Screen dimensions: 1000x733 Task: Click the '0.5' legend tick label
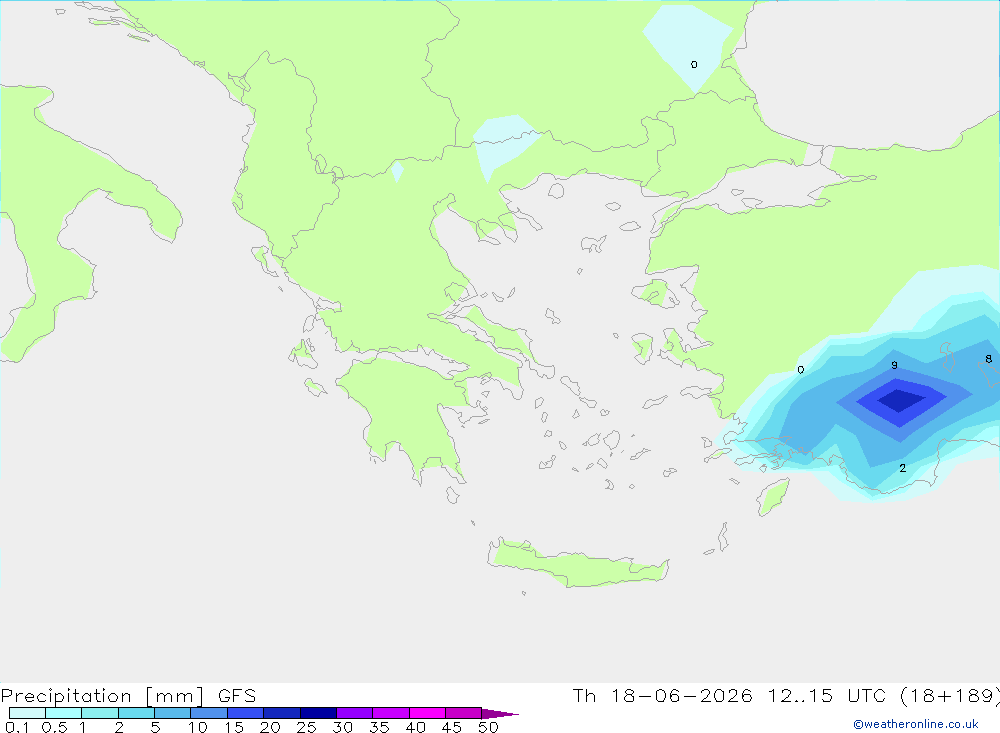tap(54, 727)
